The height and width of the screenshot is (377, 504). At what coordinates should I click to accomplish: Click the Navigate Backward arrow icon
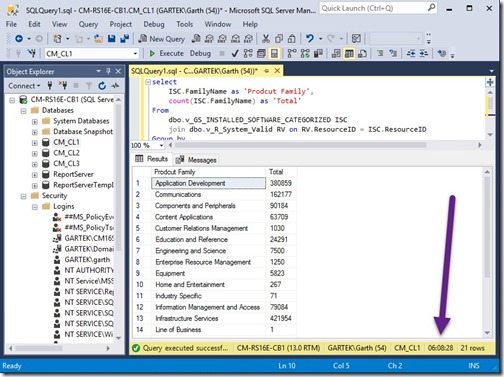tap(19, 39)
